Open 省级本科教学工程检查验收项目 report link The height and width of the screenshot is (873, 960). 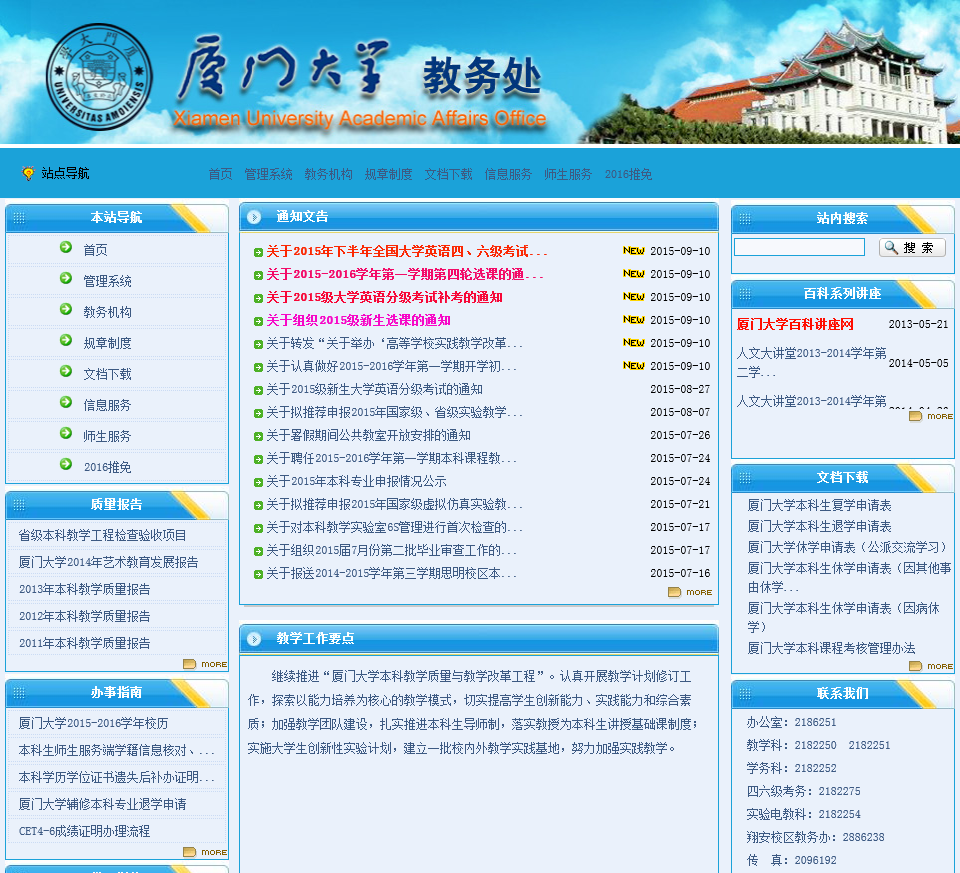(x=102, y=535)
